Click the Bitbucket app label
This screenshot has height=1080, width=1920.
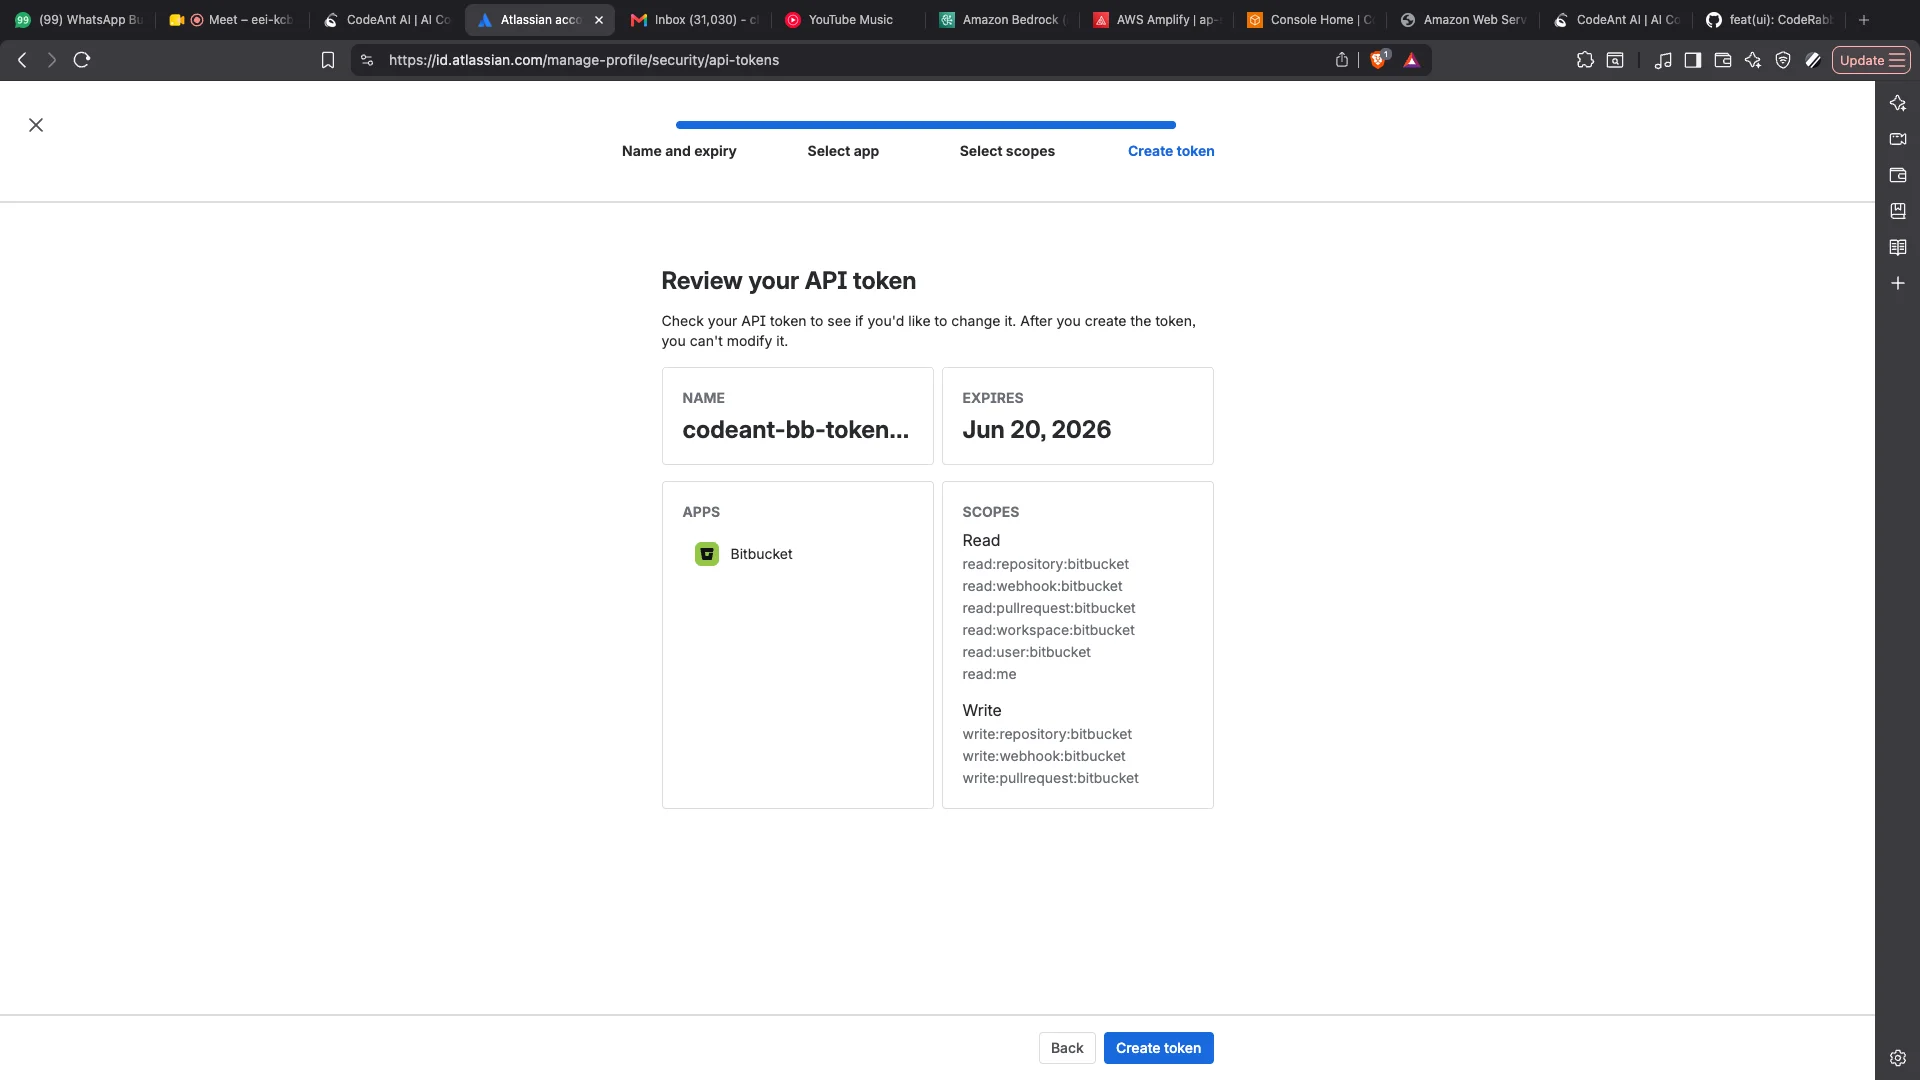(761, 554)
